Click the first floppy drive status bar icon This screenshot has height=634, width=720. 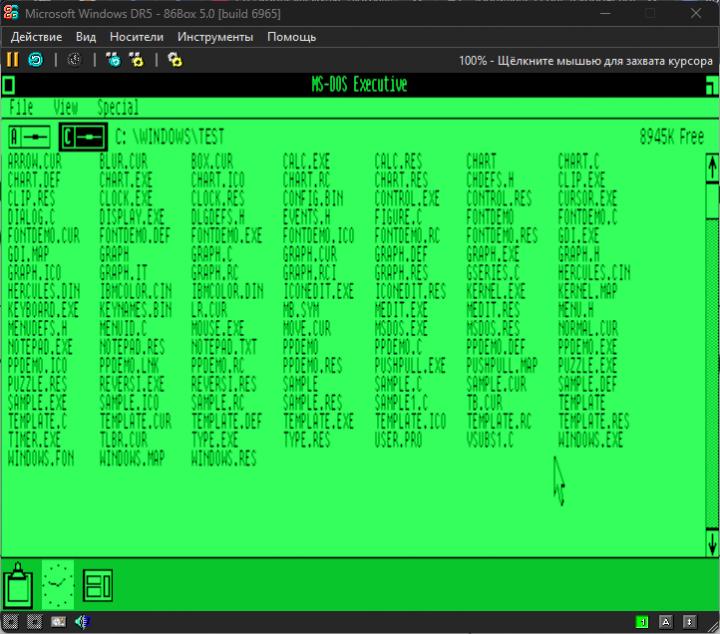pyautogui.click(x=11, y=622)
